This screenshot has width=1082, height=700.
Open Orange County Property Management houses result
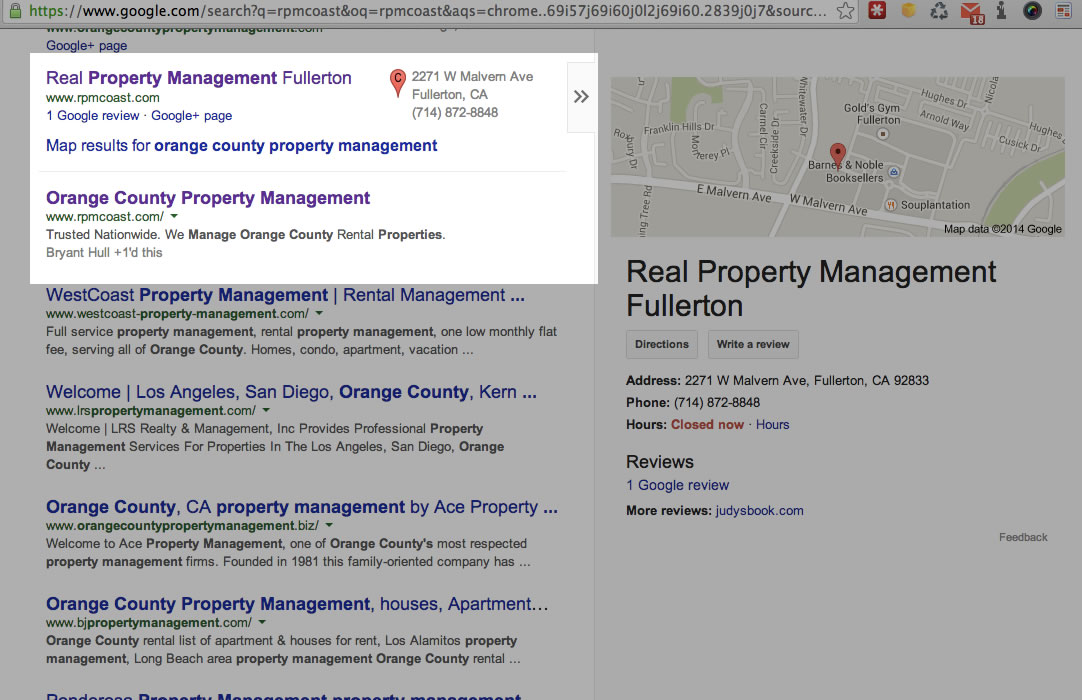click(x=297, y=604)
